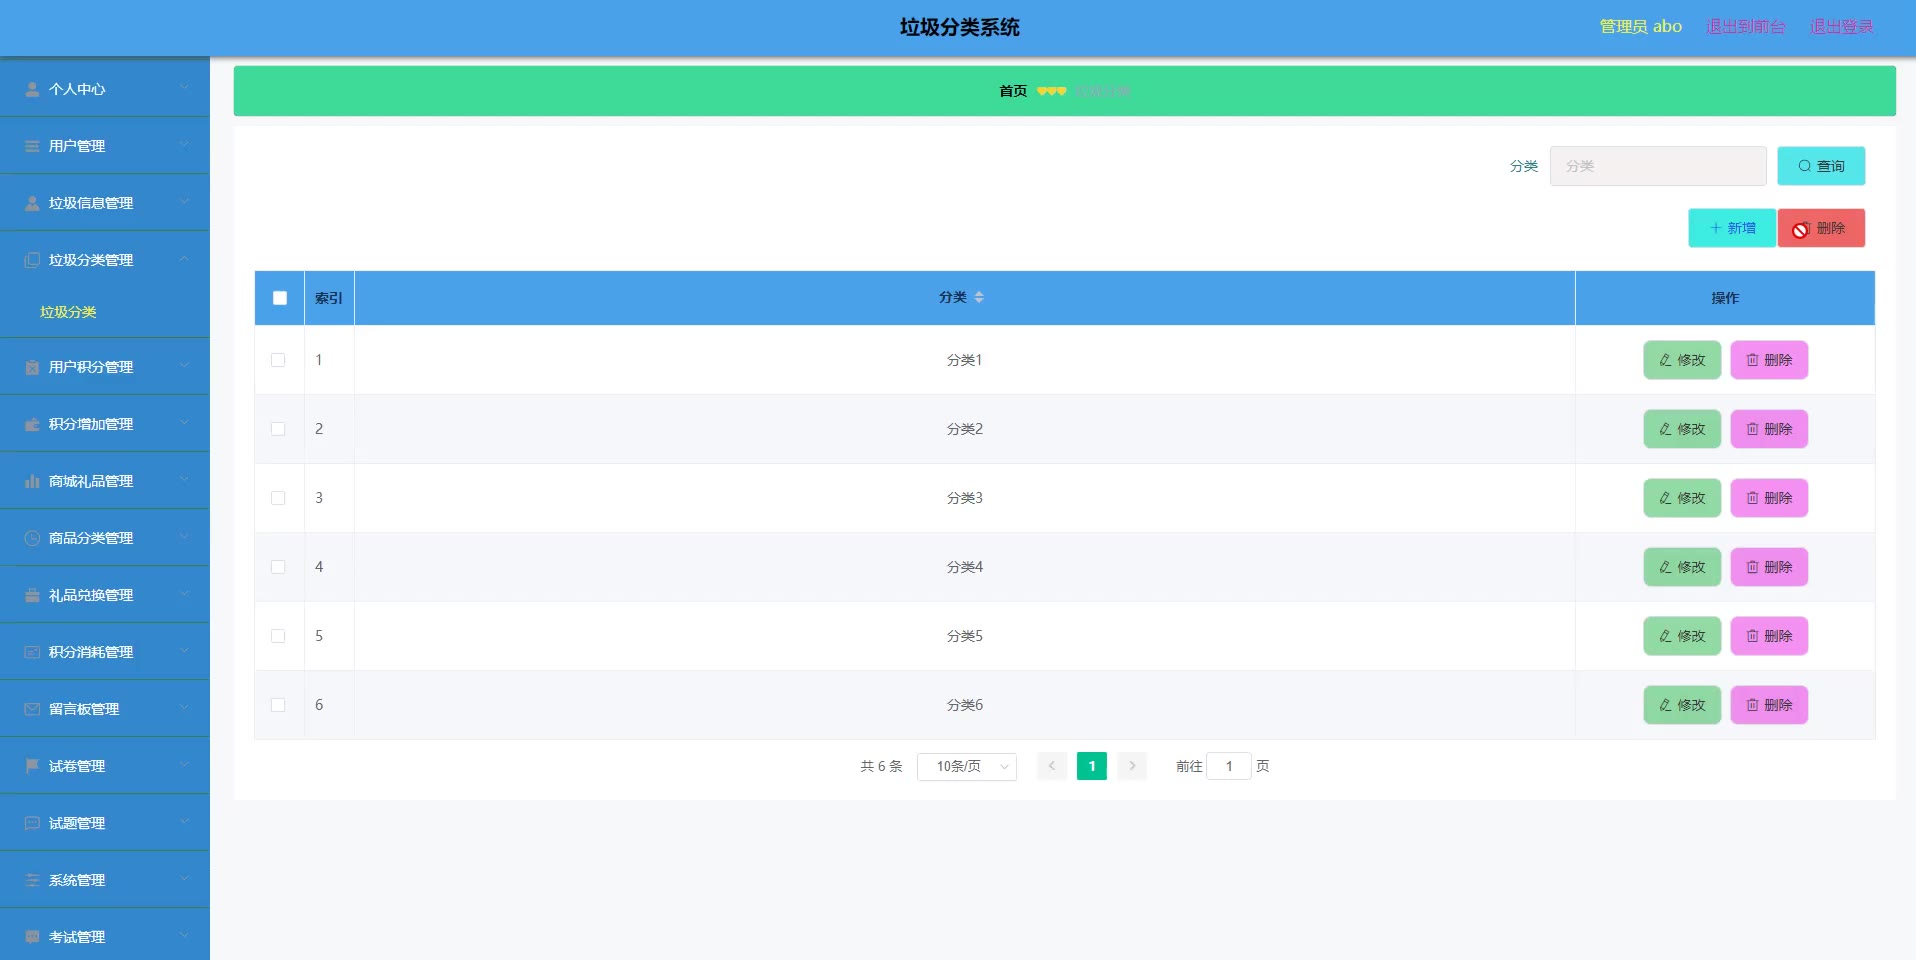Open the 积分消耗管理 menu label

(91, 652)
